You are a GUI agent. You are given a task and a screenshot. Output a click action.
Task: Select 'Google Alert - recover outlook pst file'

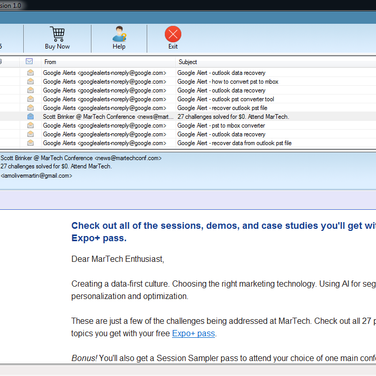[x=222, y=108]
